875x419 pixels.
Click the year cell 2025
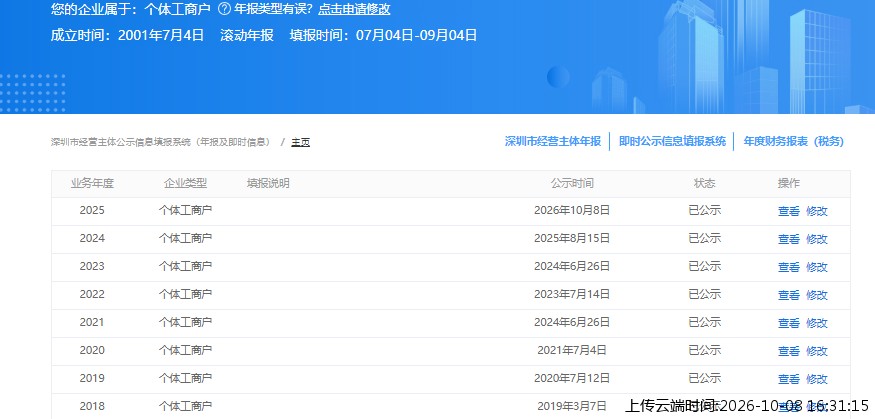92,210
